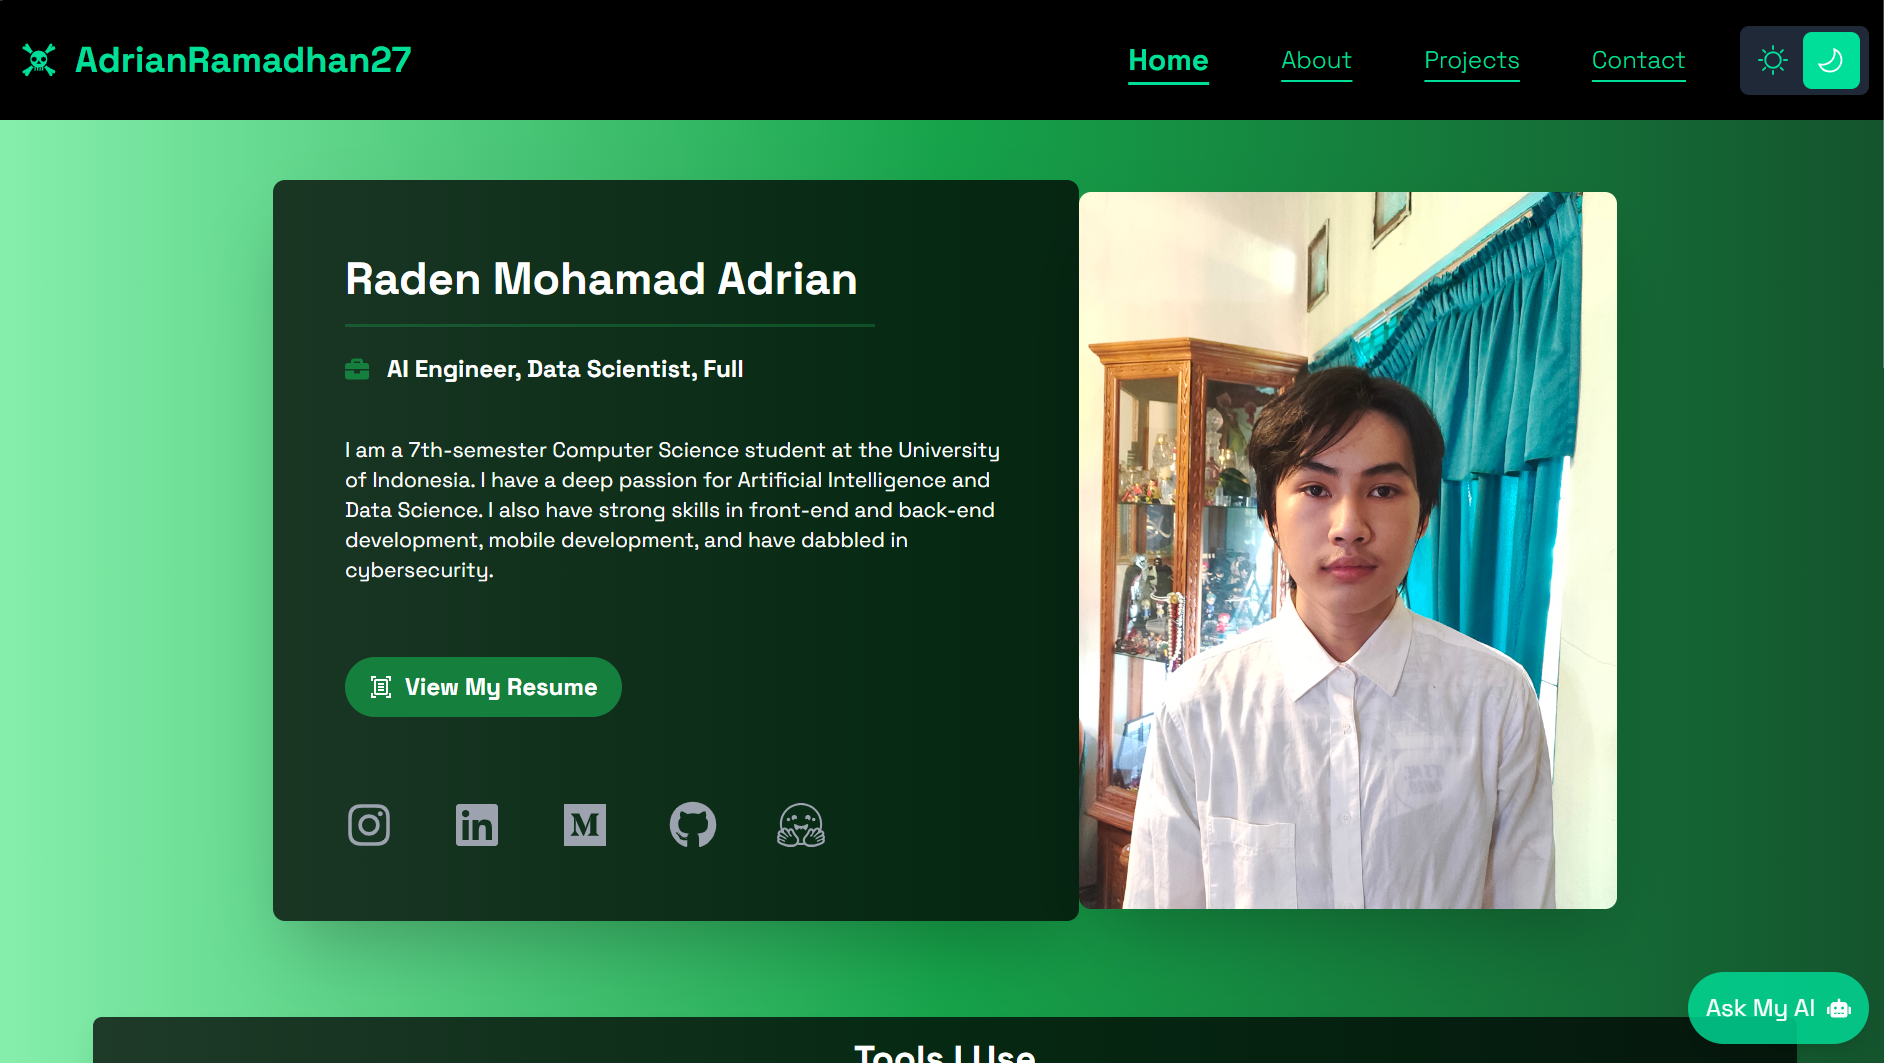Screen dimensions: 1884x1063
Task: Open the Medium profile link
Action: pos(585,825)
